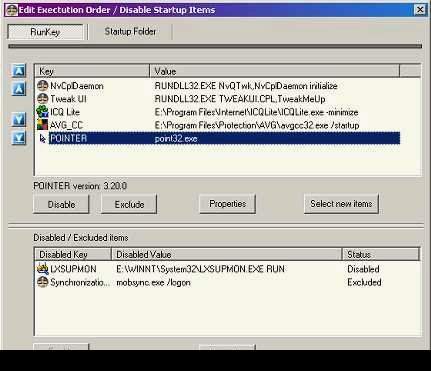This screenshot has width=431, height=371.
Task: Click the Excluded status cell
Action: pyautogui.click(x=364, y=282)
